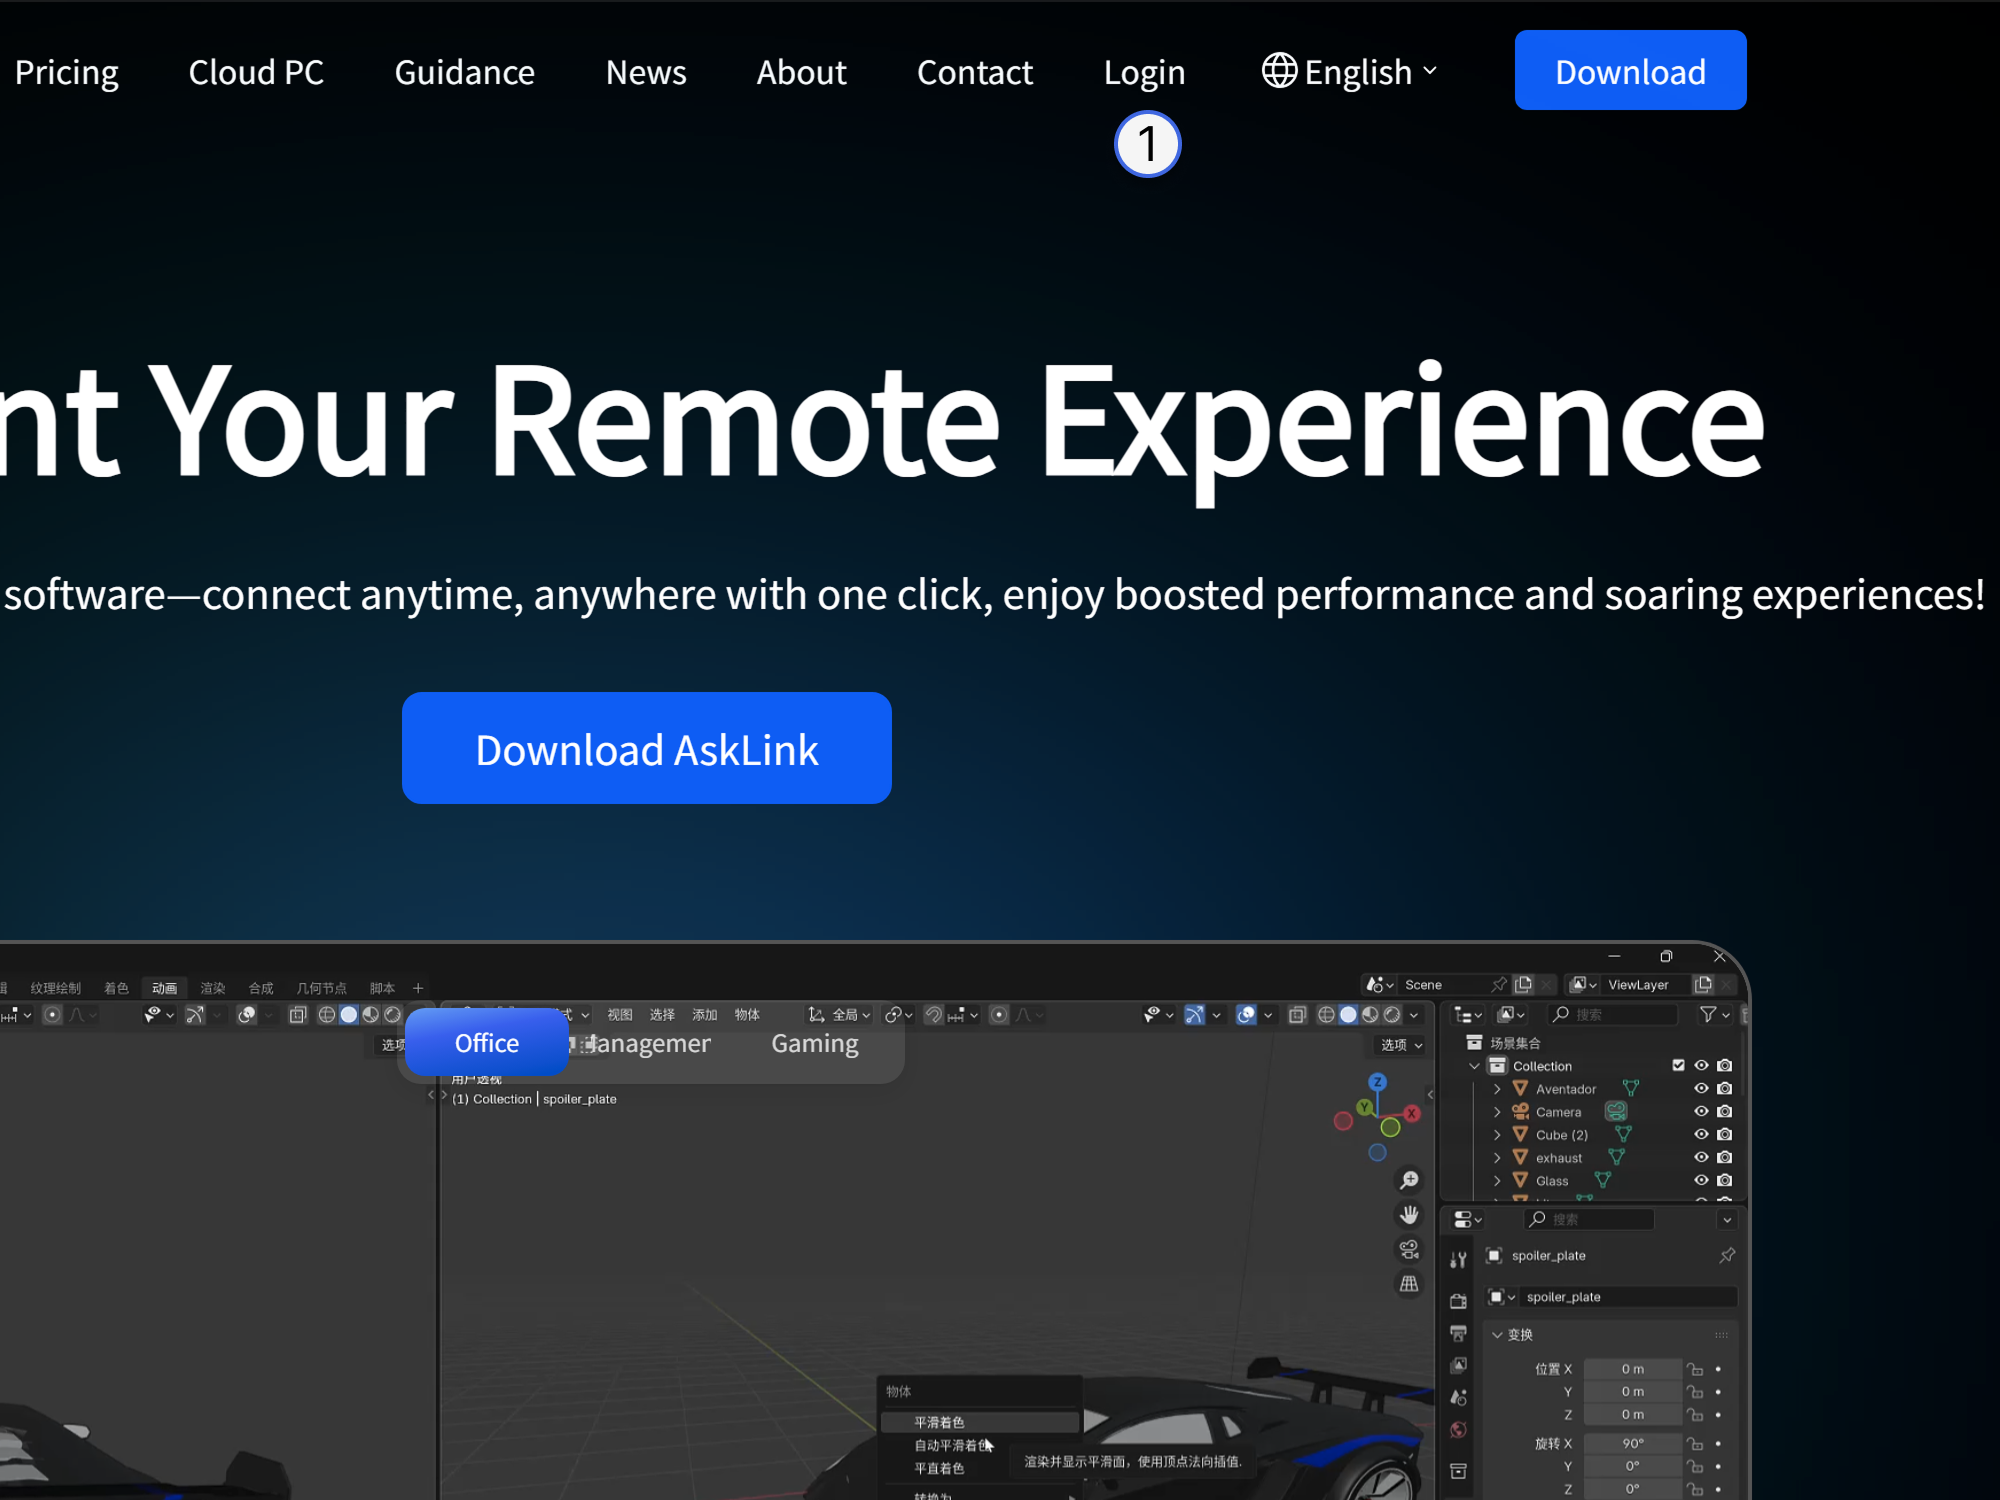Click the position X 0 m field

tap(1632, 1368)
